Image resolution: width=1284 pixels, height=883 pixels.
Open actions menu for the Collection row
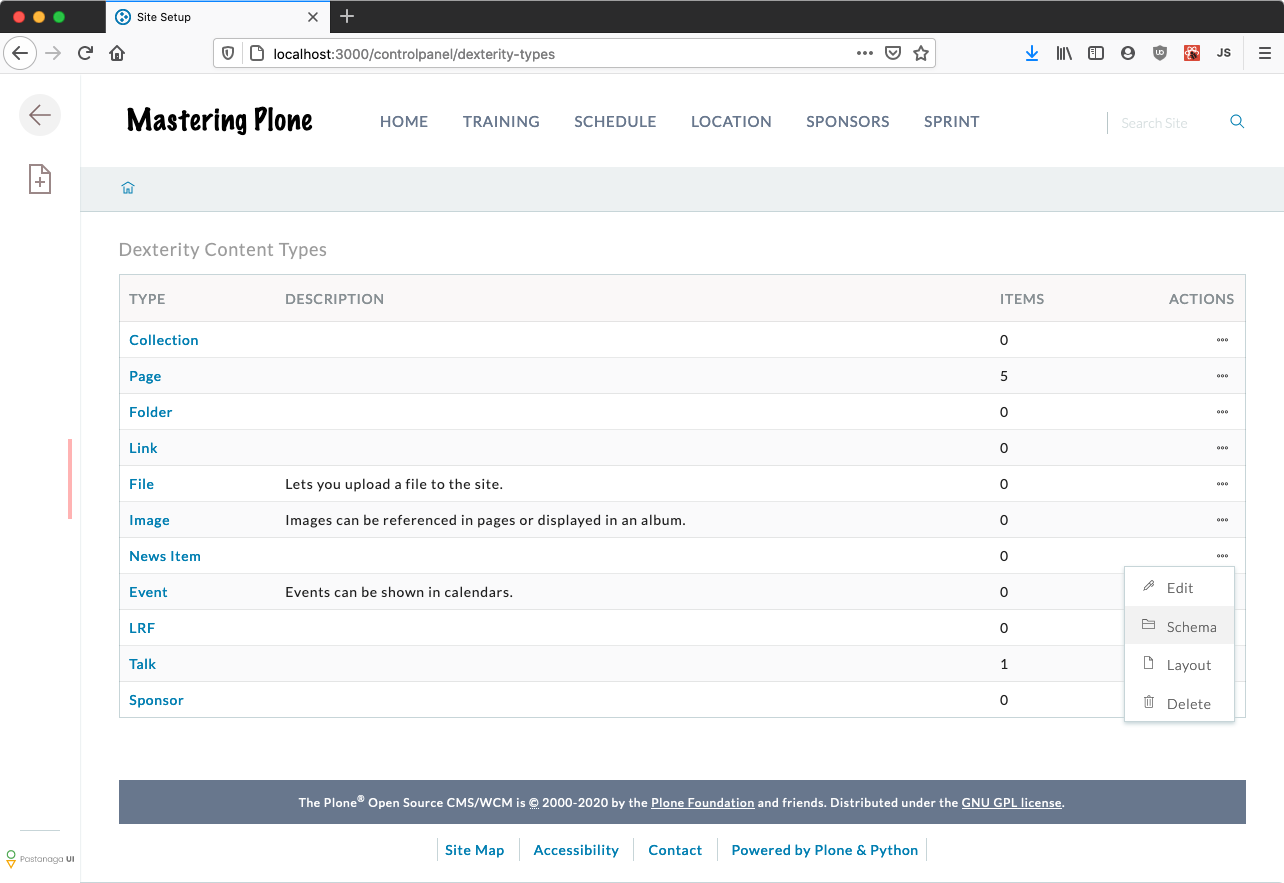coord(1222,340)
